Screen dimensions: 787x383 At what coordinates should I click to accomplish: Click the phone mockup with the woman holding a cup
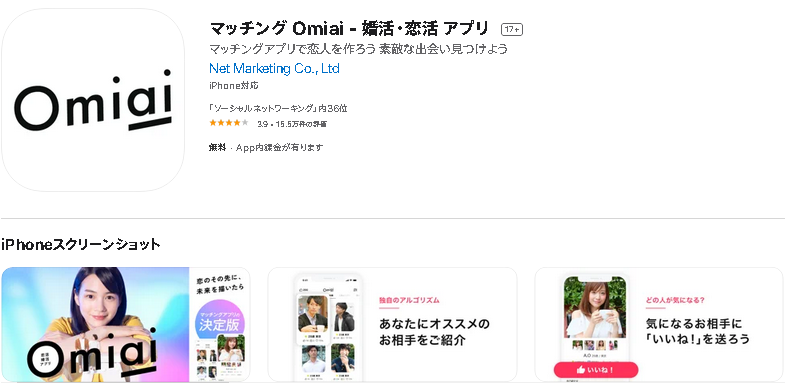(595, 326)
